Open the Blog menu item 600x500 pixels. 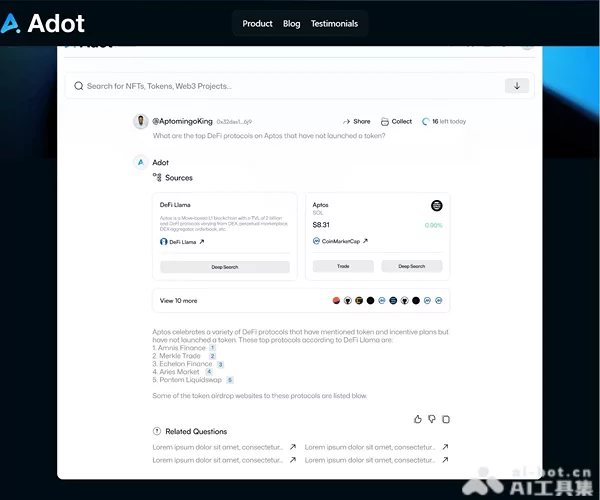[x=292, y=24]
